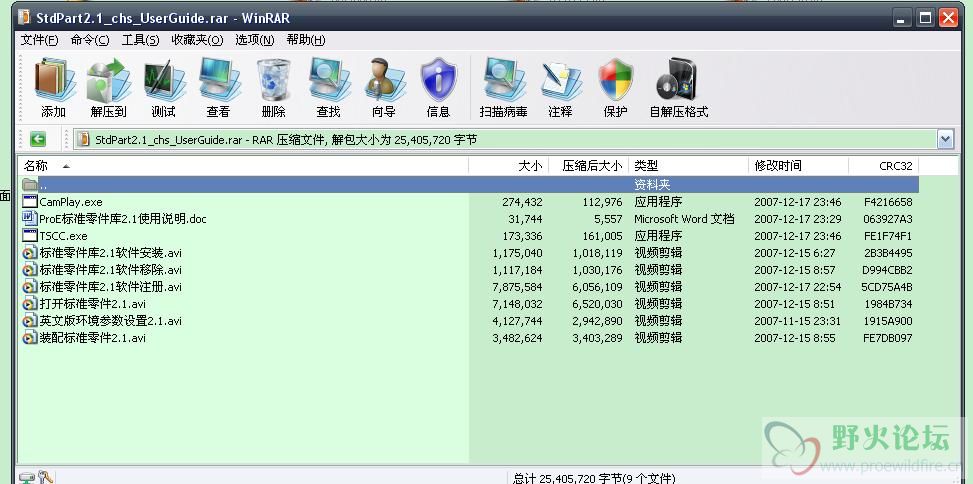The image size is (973, 484).
Task: Select the file name 标准零件库2.1软件安装.avi
Action: point(110,253)
